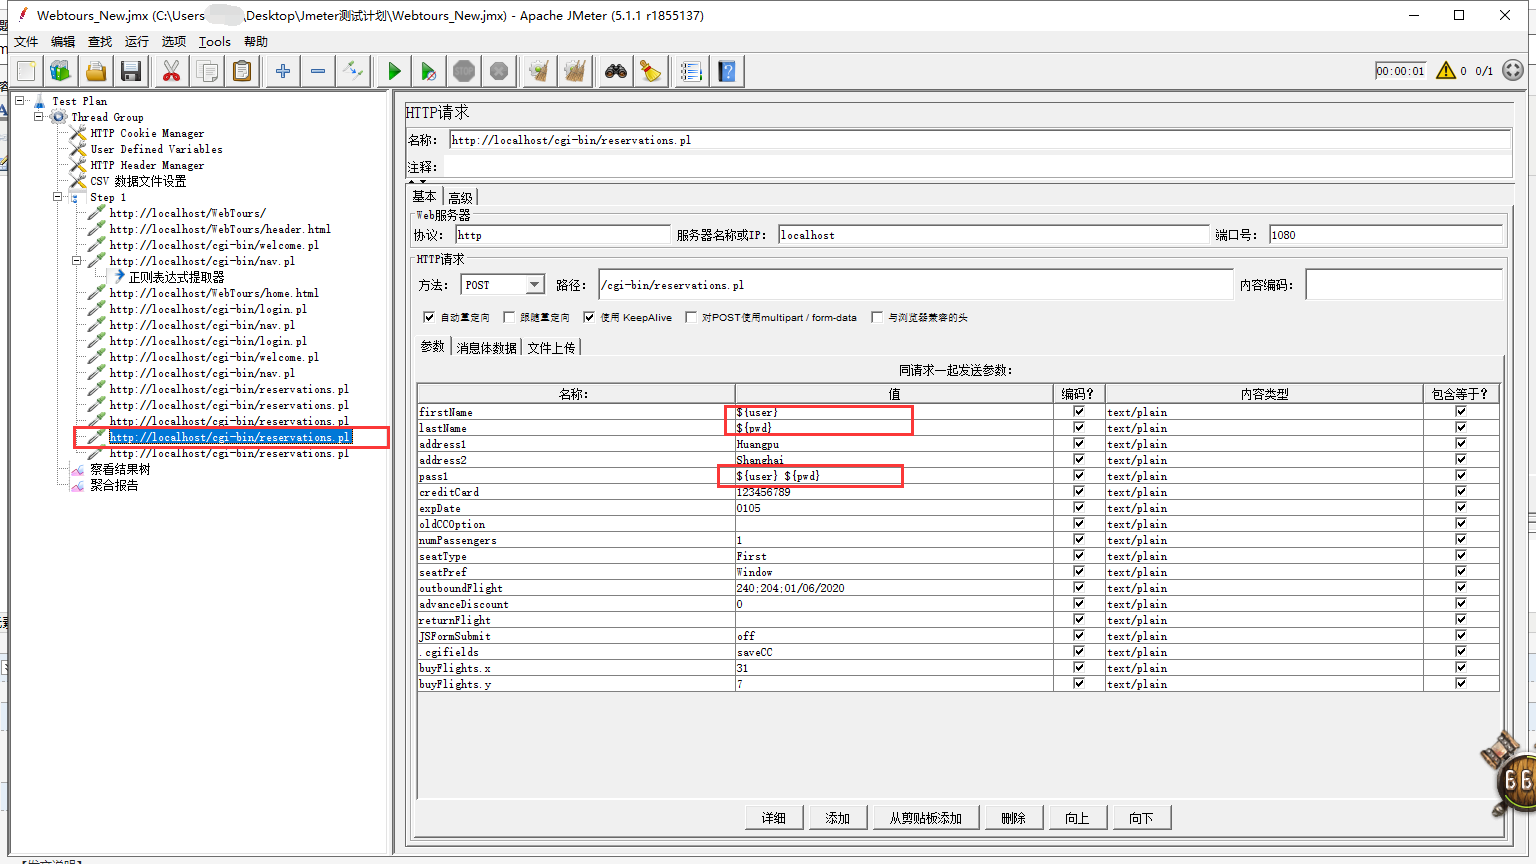This screenshot has width=1536, height=864.
Task: Toggle the browser-compatible headers checkbox
Action: point(877,317)
